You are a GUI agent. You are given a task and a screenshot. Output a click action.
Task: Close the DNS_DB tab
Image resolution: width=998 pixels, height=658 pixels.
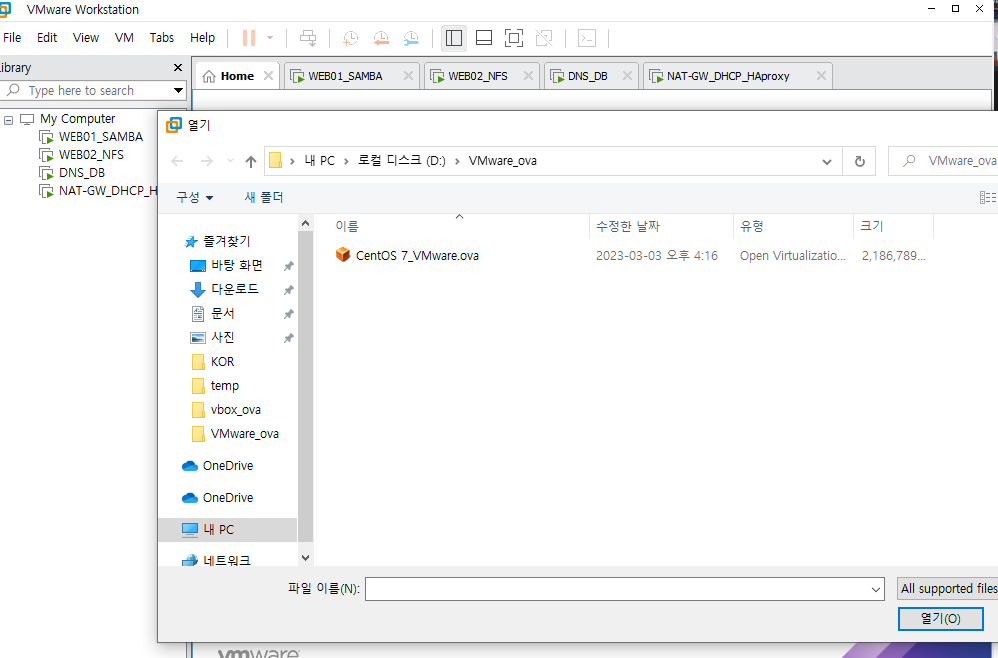[x=627, y=76]
